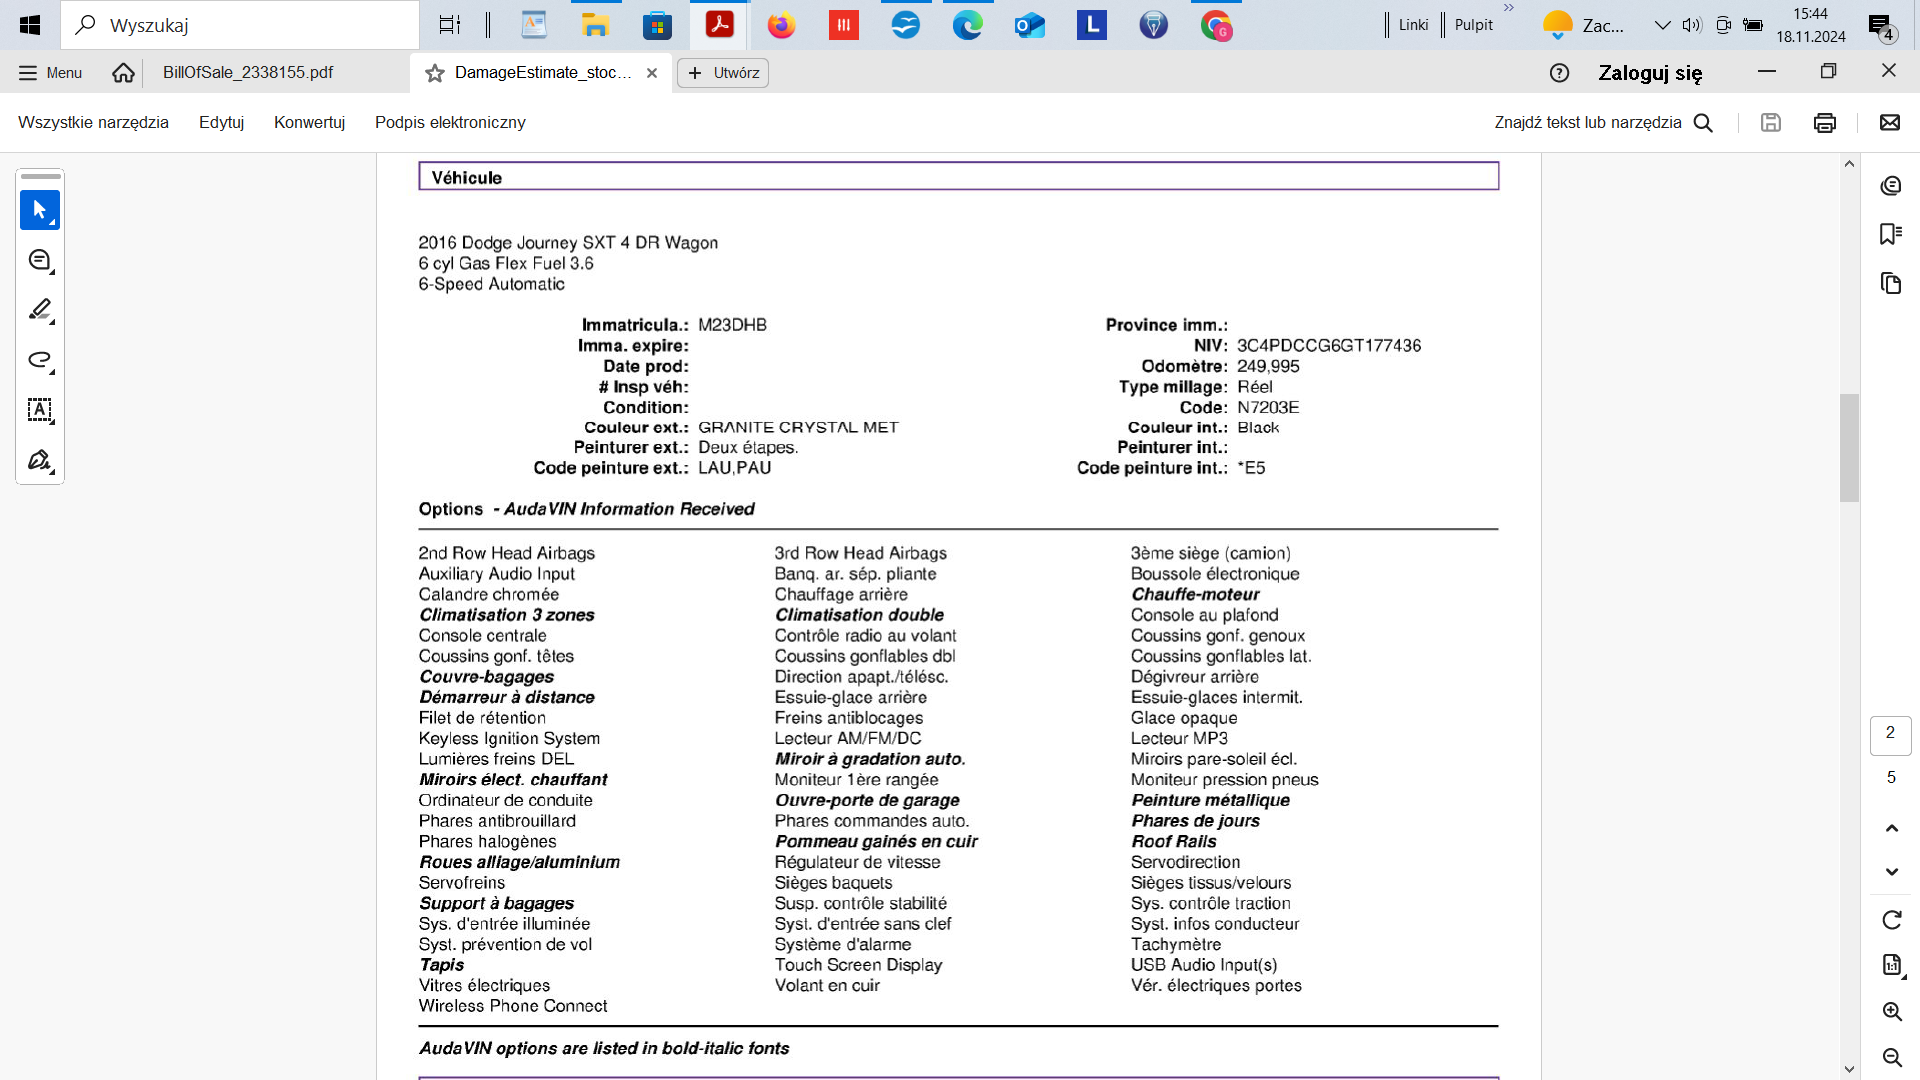Image resolution: width=1920 pixels, height=1080 pixels.
Task: Open Outlook from taskbar
Action: [1029, 25]
